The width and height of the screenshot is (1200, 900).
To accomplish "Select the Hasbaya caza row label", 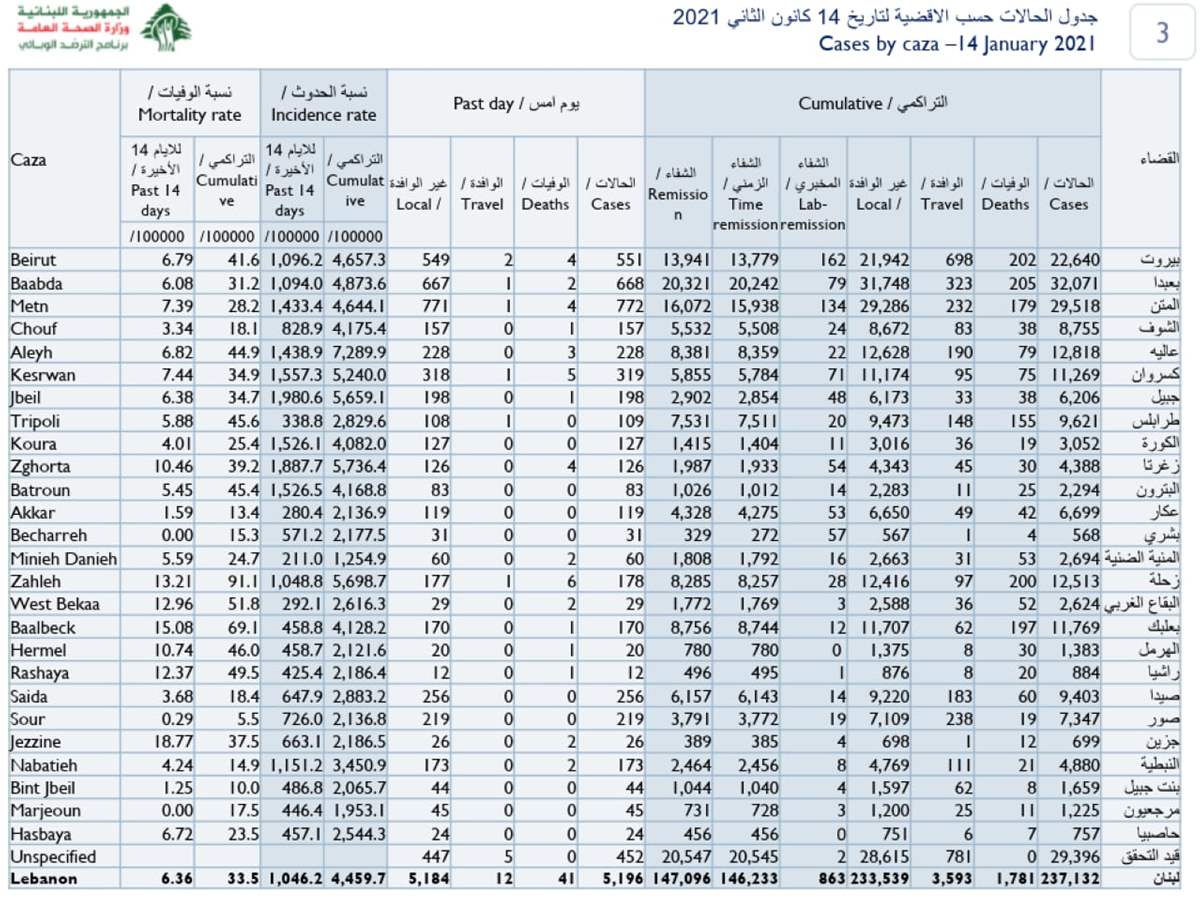I will [40, 833].
